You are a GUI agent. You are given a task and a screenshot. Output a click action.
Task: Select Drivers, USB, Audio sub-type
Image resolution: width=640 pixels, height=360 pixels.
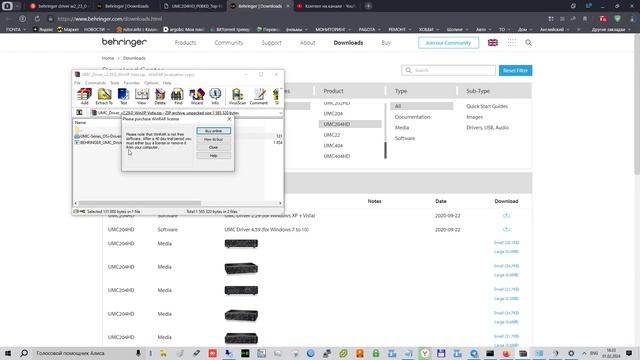click(x=487, y=128)
